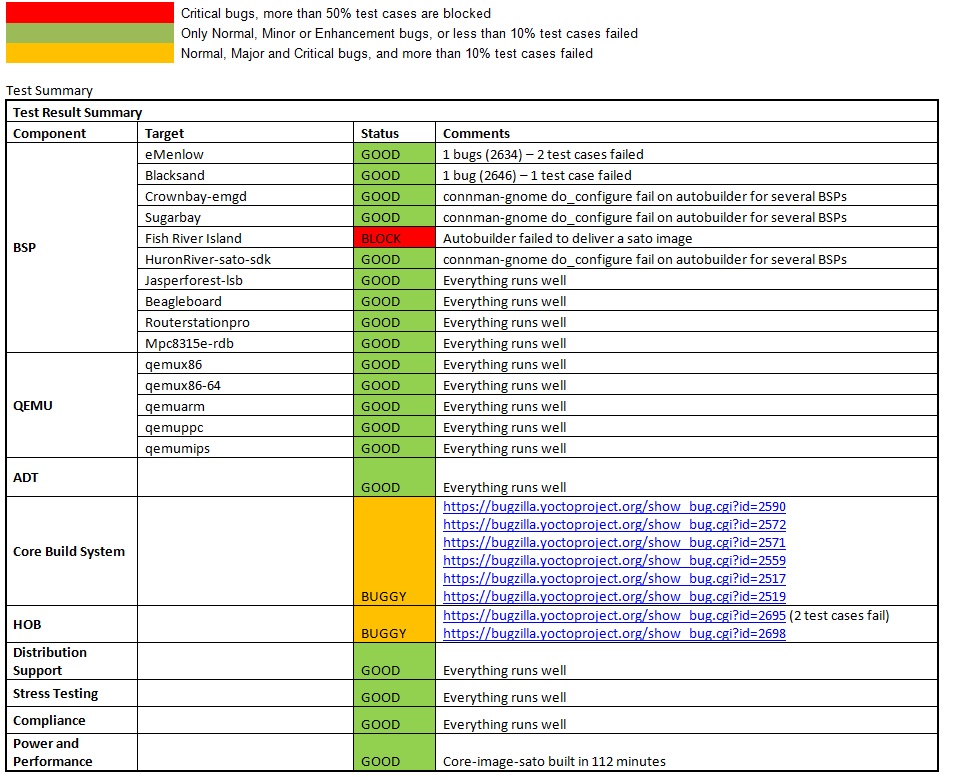Screen dimensions: 968x780
Task: Open the HOB bug 2698 link
Action: pos(614,634)
